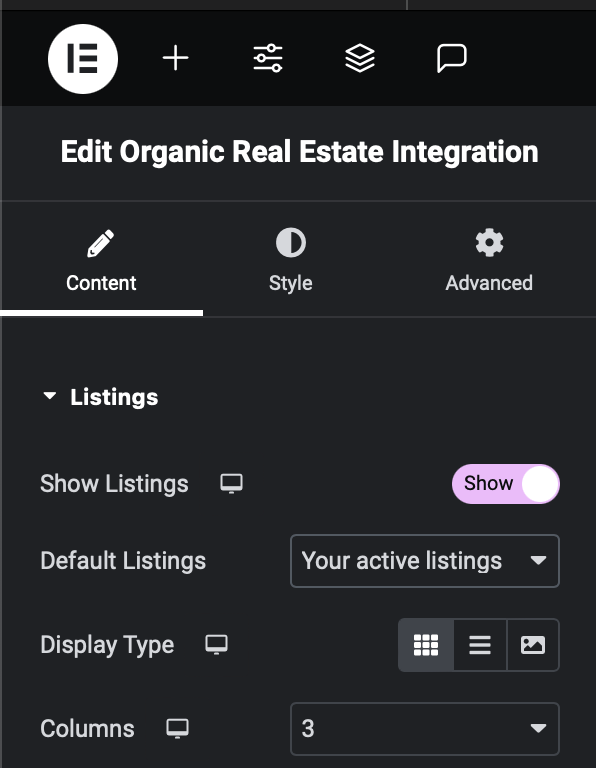Select the Content tab
596x768 pixels.
tap(101, 260)
